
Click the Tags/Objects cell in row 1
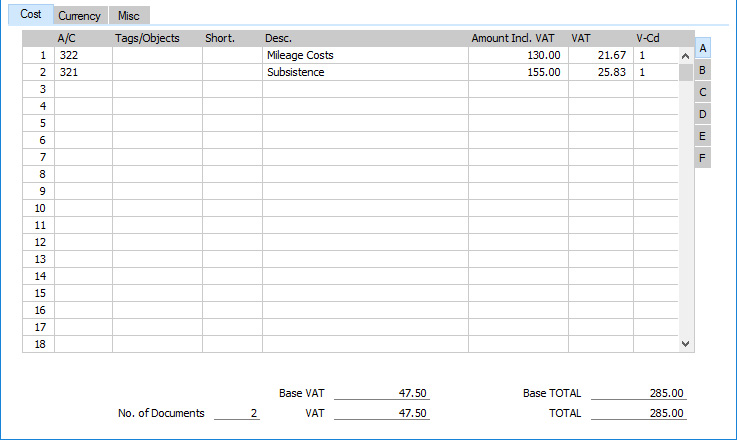(x=157, y=55)
